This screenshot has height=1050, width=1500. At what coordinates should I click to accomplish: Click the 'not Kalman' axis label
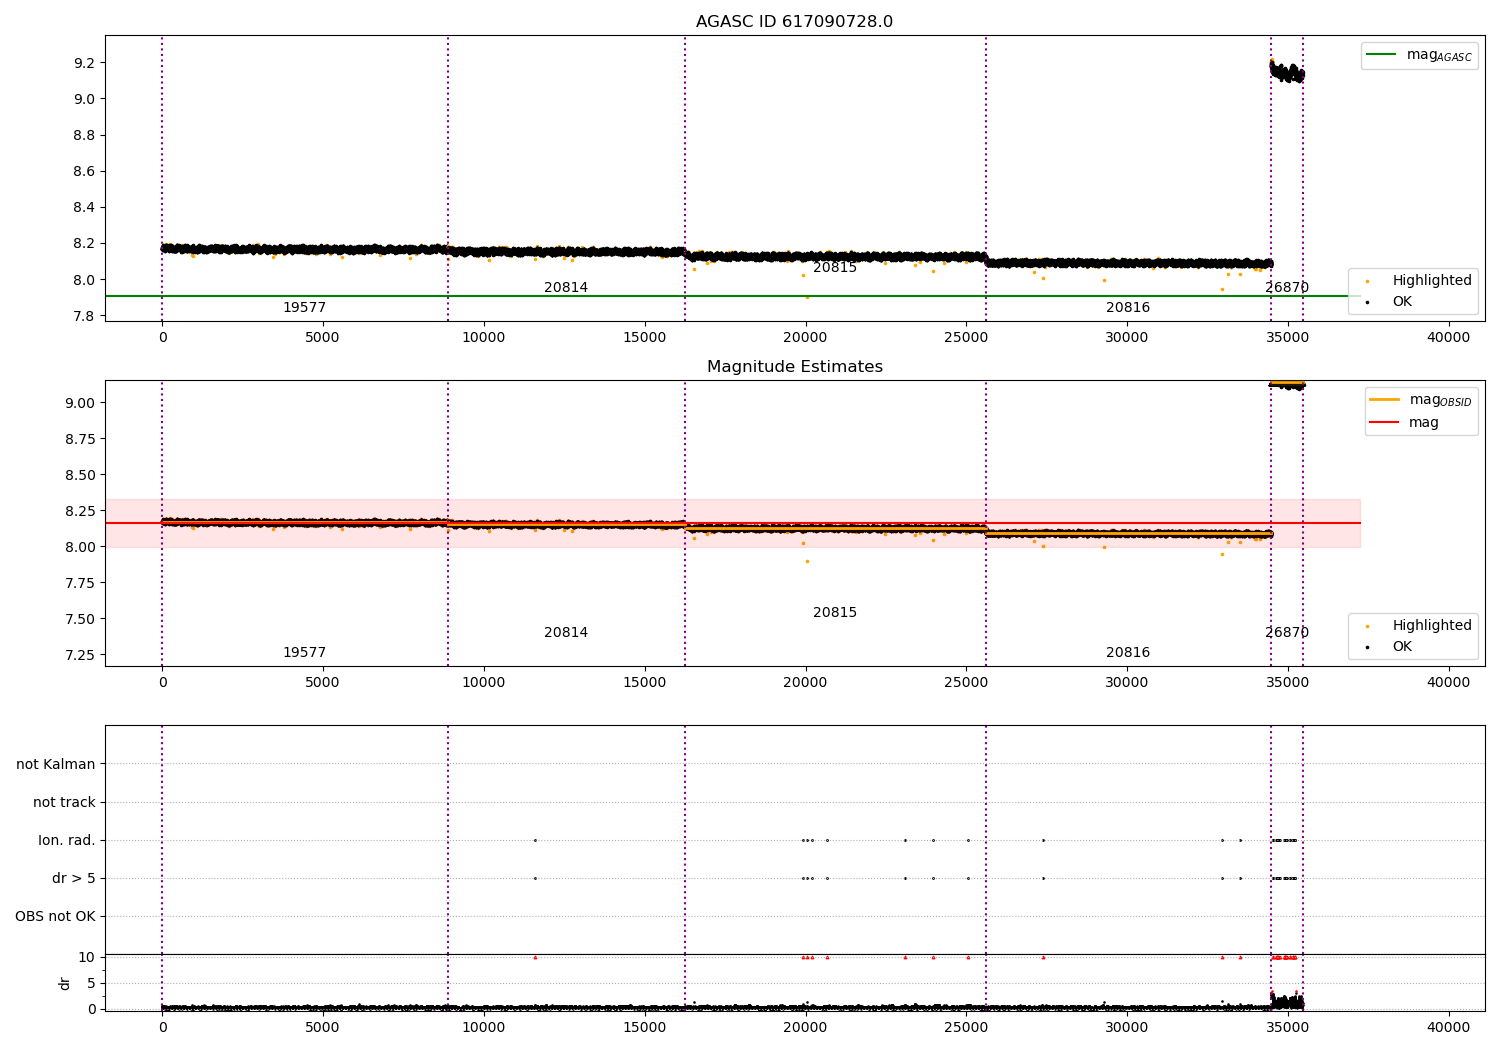pyautogui.click(x=56, y=765)
